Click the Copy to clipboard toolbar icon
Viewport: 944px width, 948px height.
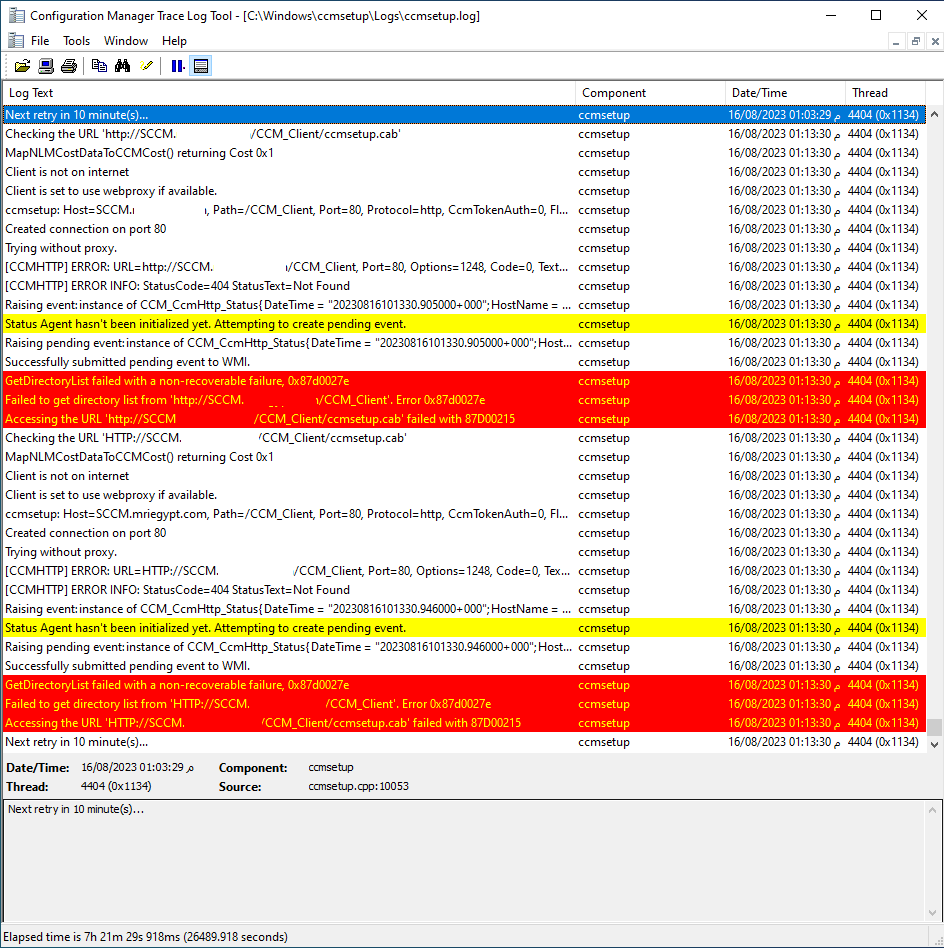pos(99,66)
